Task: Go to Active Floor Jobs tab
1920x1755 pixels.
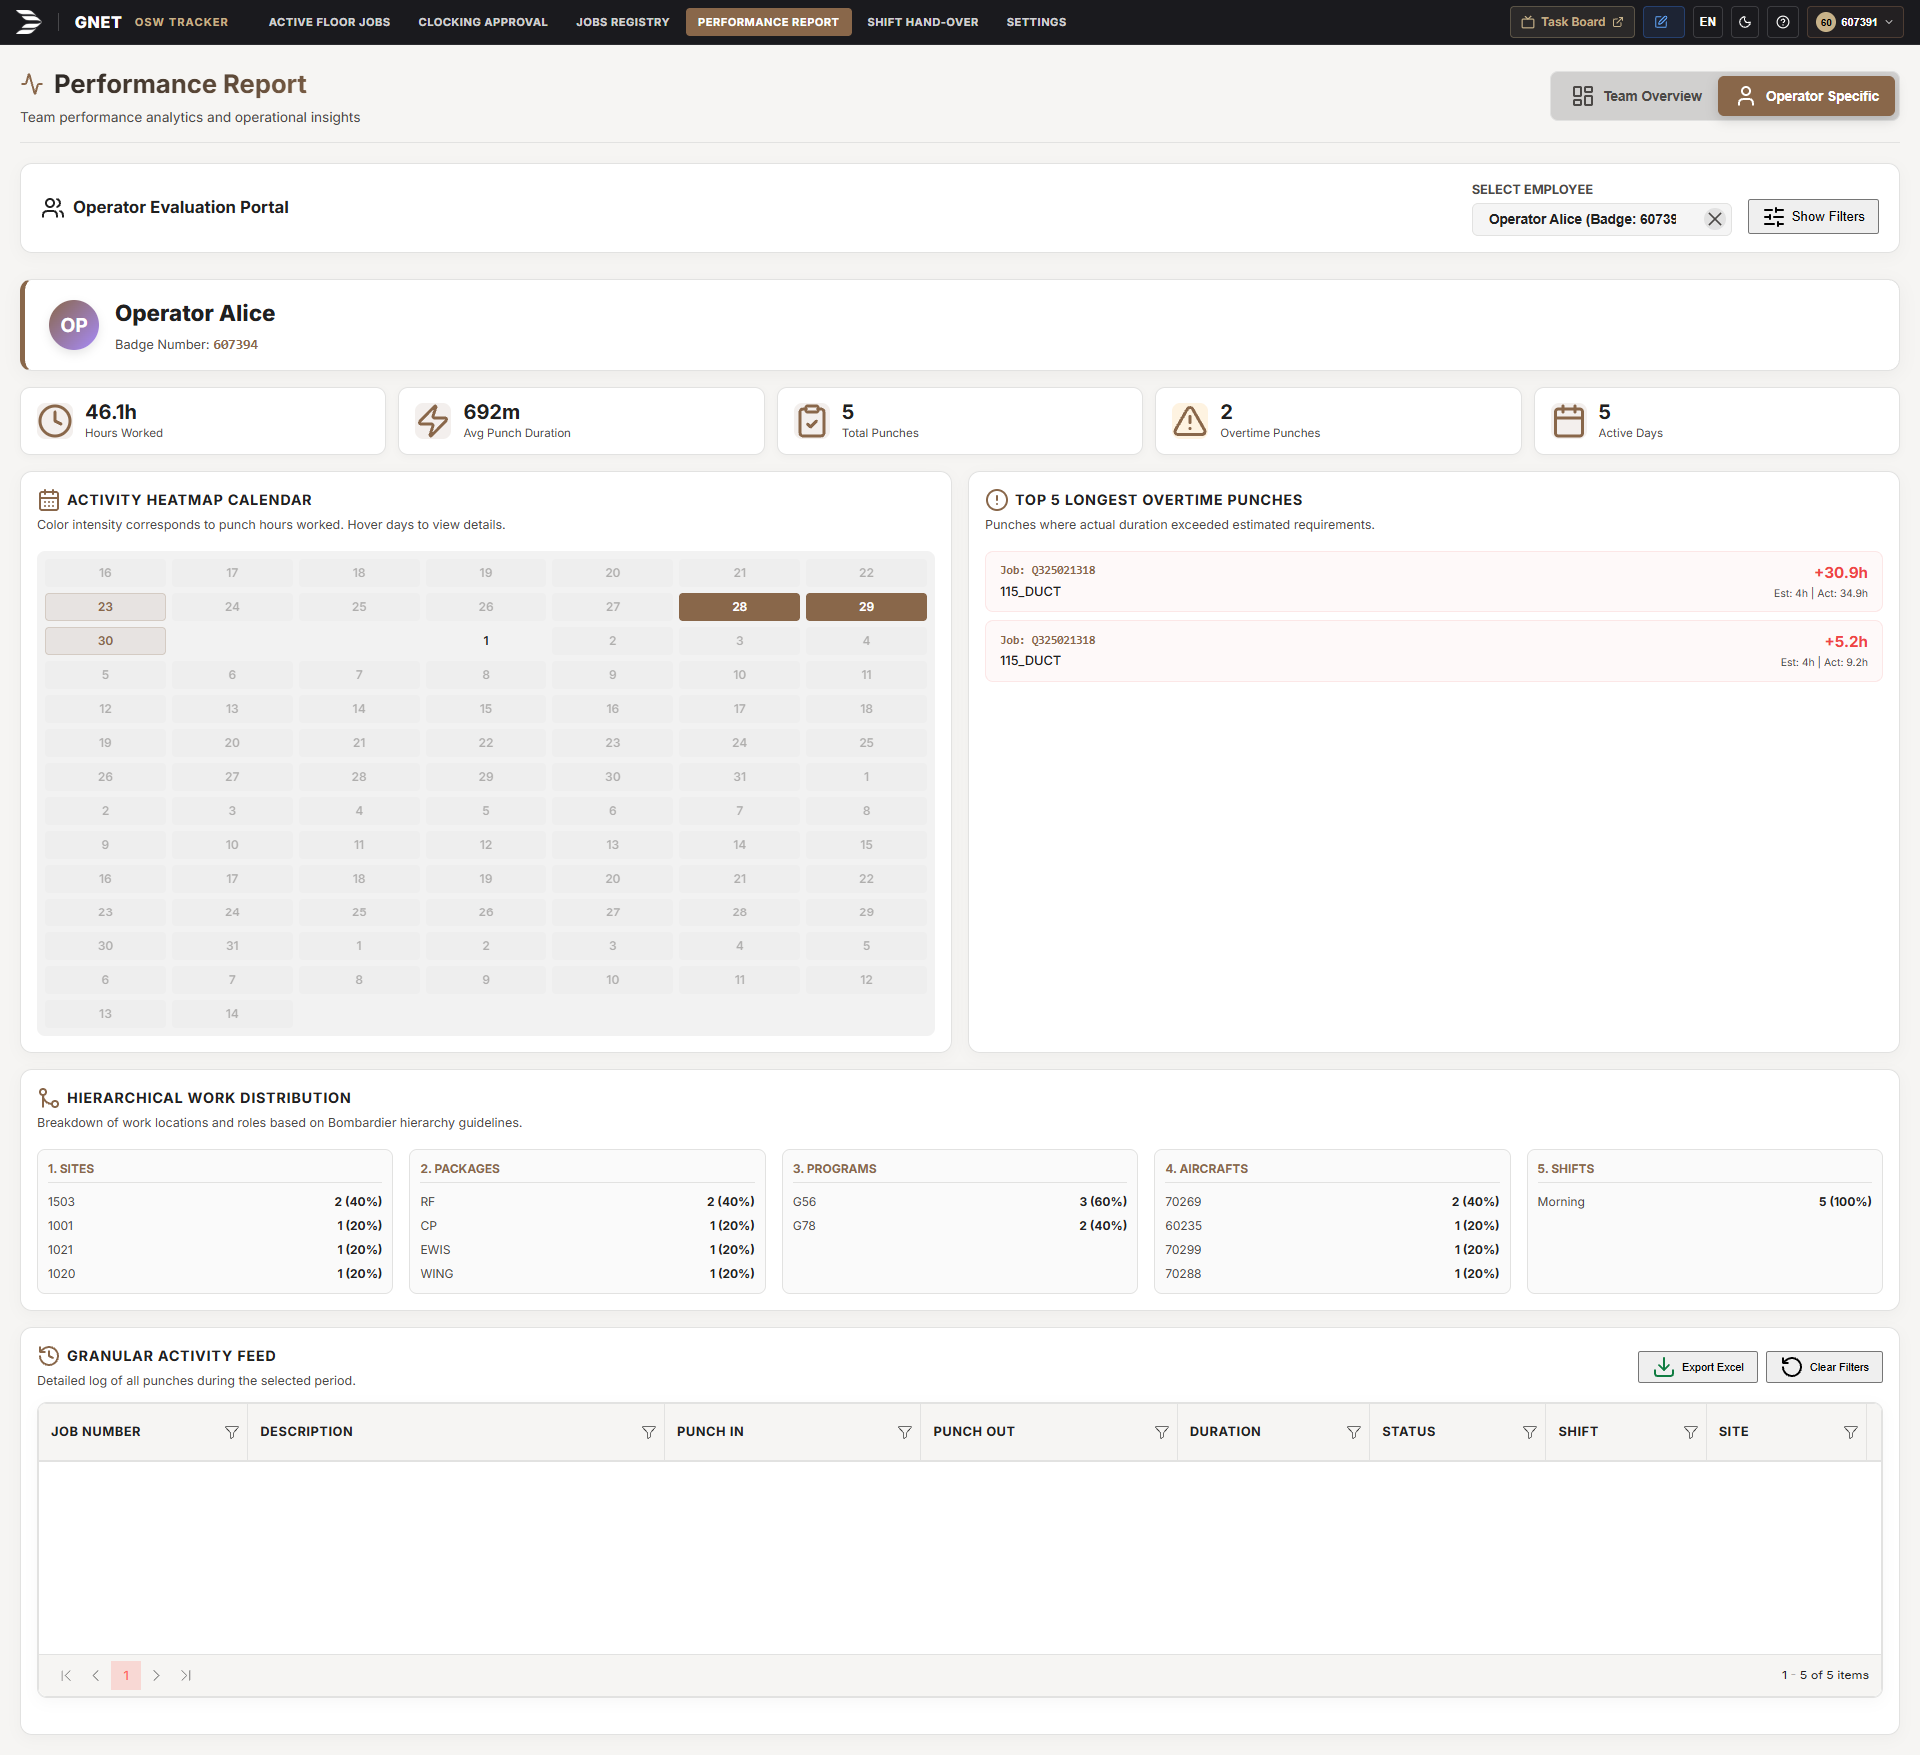Action: tap(329, 22)
